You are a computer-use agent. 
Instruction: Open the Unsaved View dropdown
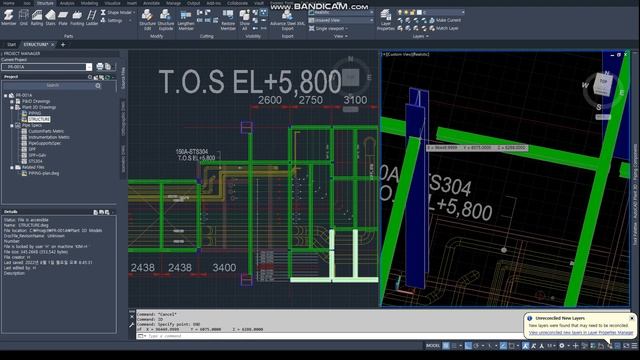pyautogui.click(x=341, y=20)
